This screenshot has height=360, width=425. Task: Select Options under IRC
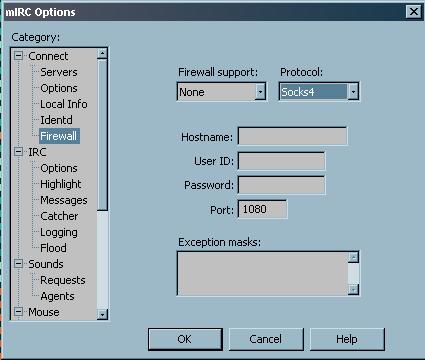59,168
